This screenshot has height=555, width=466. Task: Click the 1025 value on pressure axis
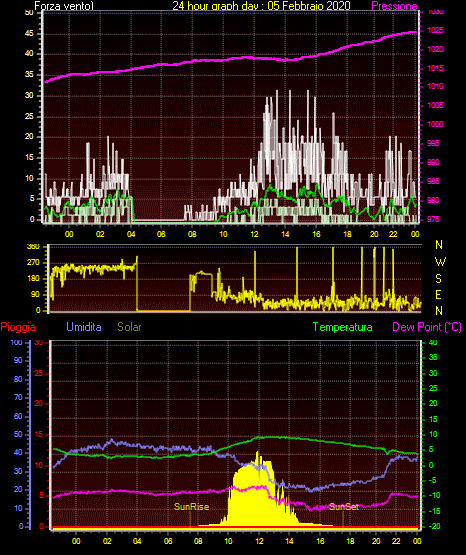click(435, 30)
